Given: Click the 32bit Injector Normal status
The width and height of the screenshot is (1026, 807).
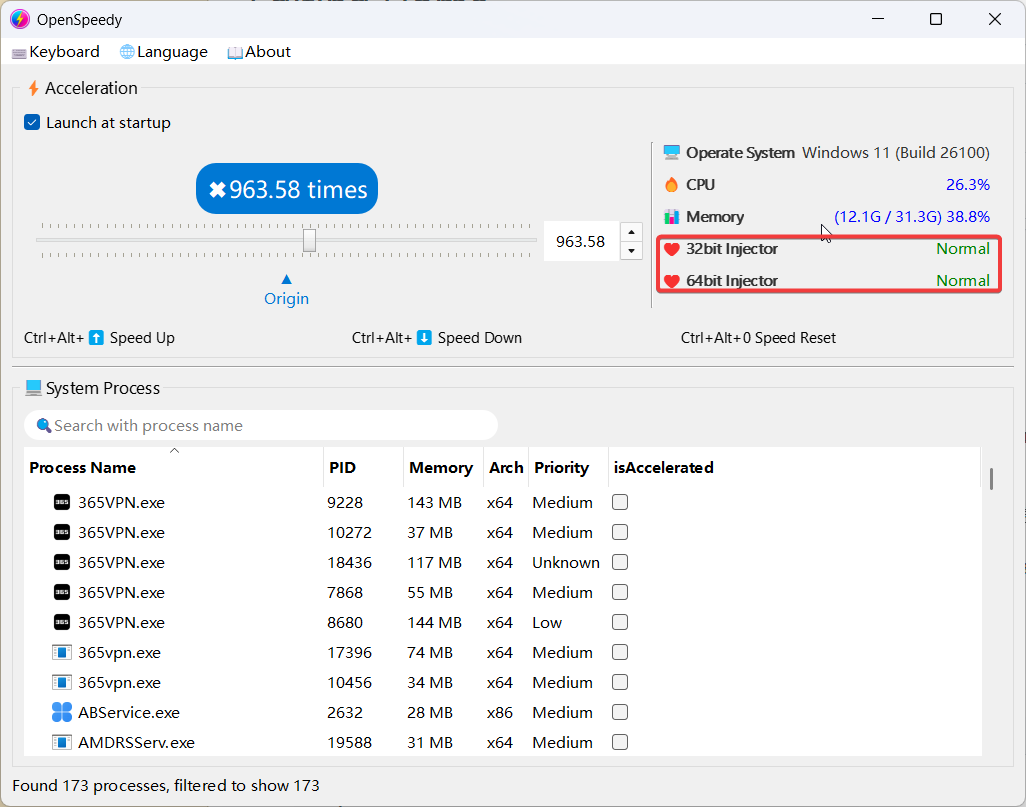Looking at the screenshot, I should [963, 249].
